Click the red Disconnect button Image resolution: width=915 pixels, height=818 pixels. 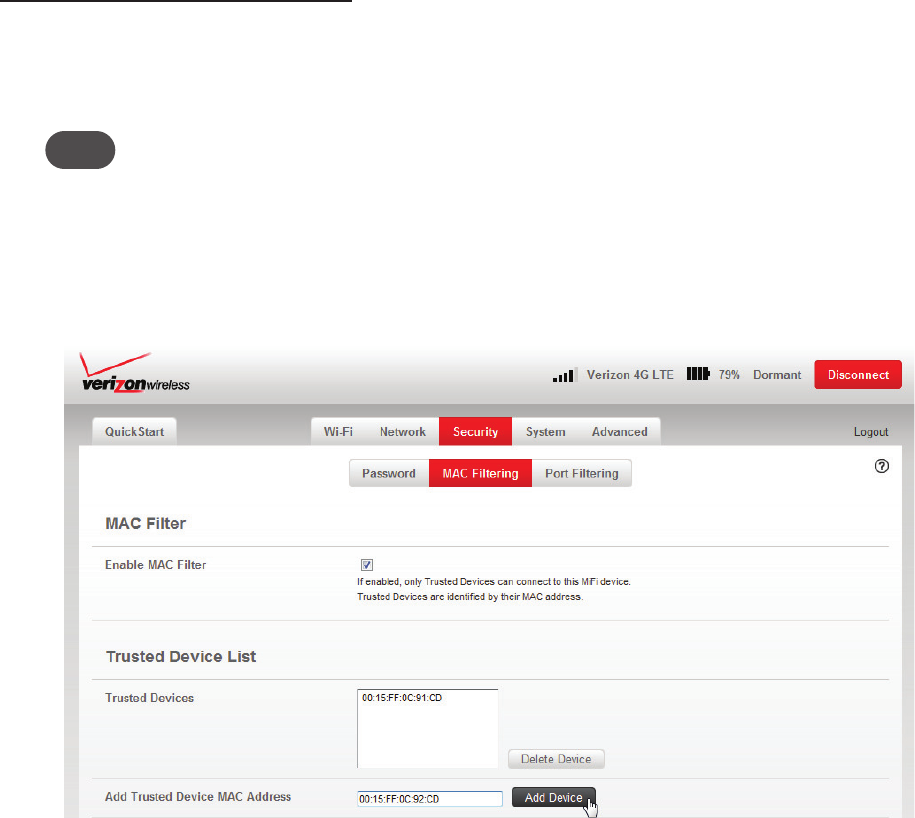tap(858, 375)
